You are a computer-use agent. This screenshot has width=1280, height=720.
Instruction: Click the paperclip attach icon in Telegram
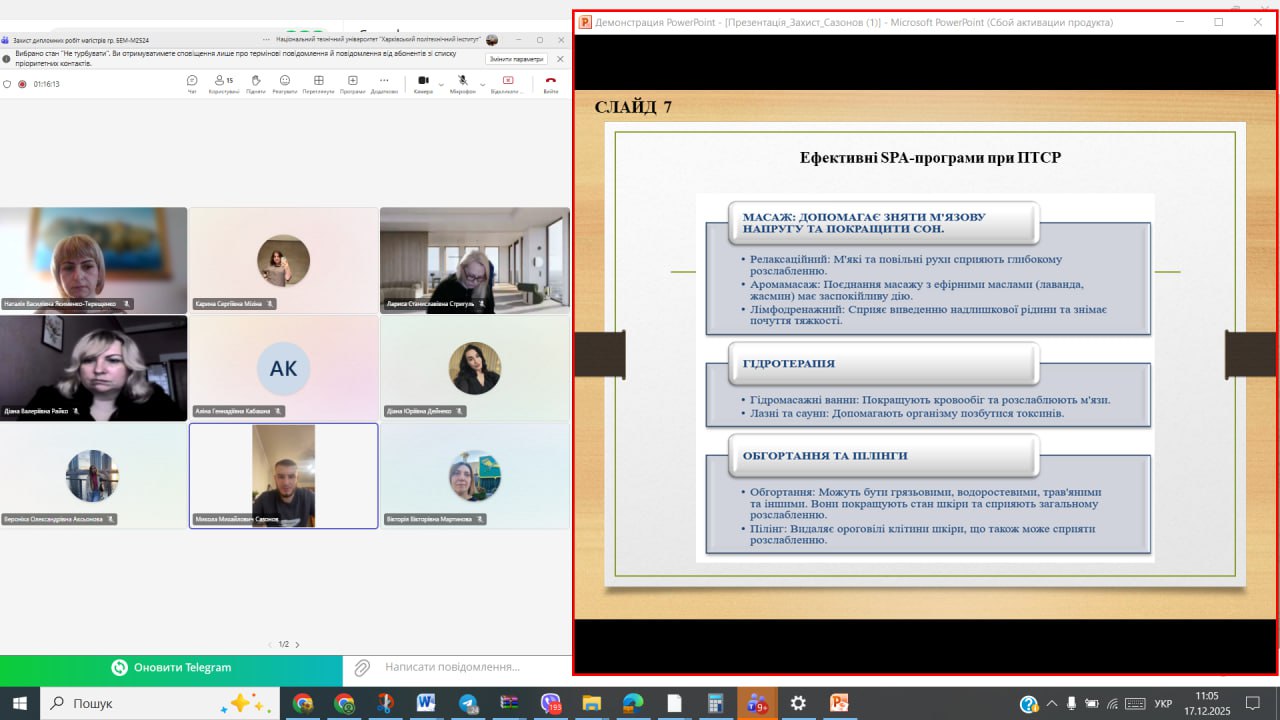point(362,667)
